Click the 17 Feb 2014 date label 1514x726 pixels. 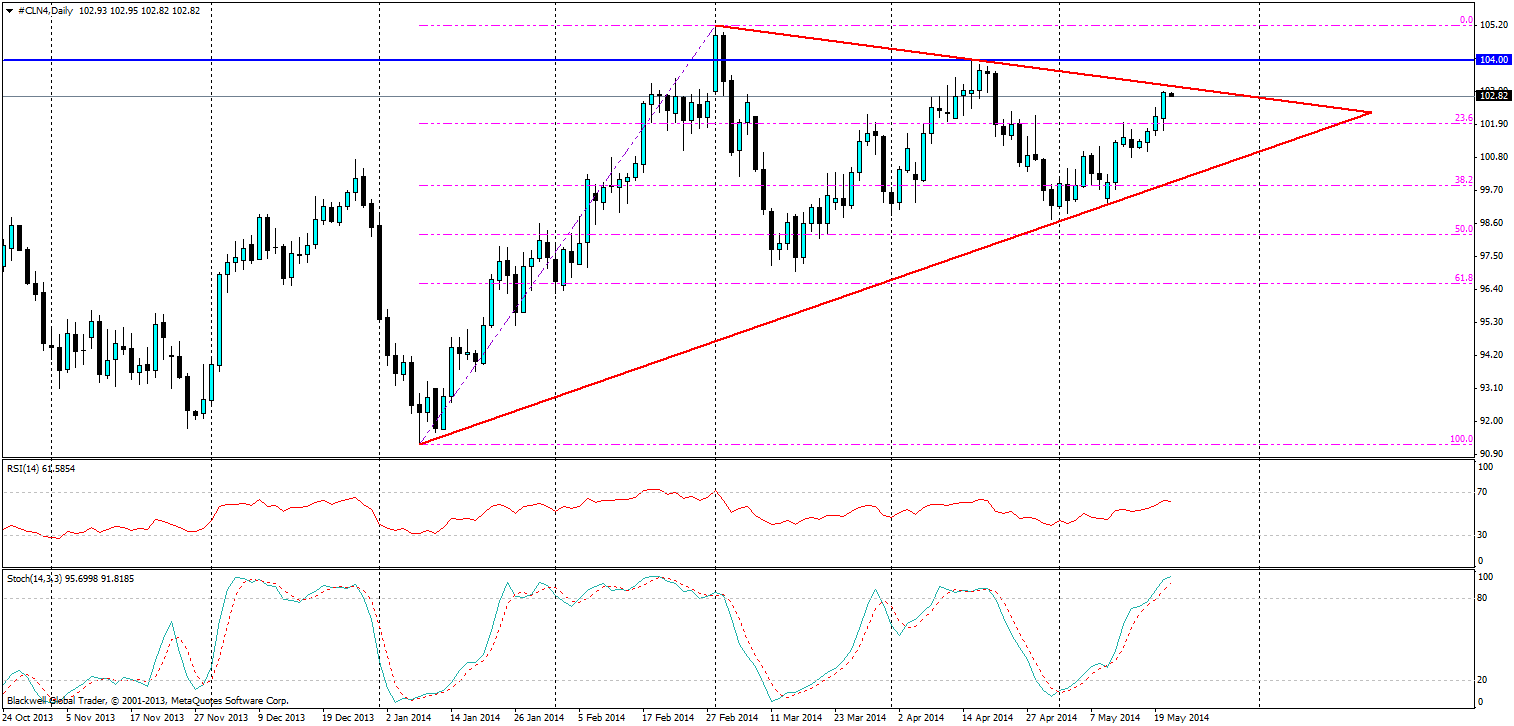pos(668,718)
